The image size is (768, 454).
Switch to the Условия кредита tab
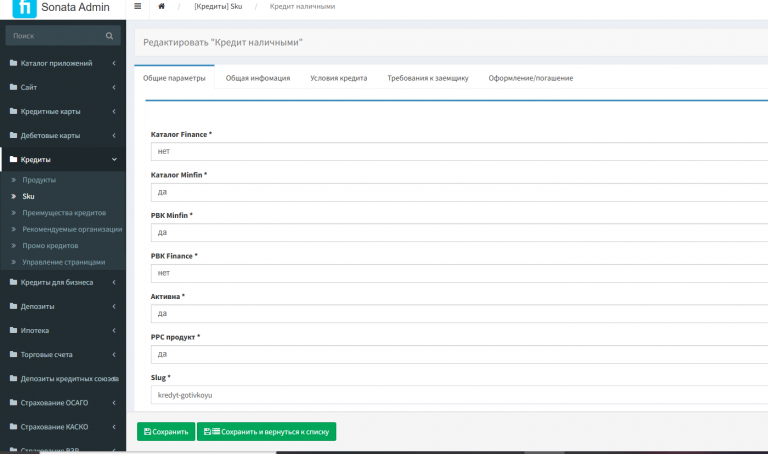point(338,78)
